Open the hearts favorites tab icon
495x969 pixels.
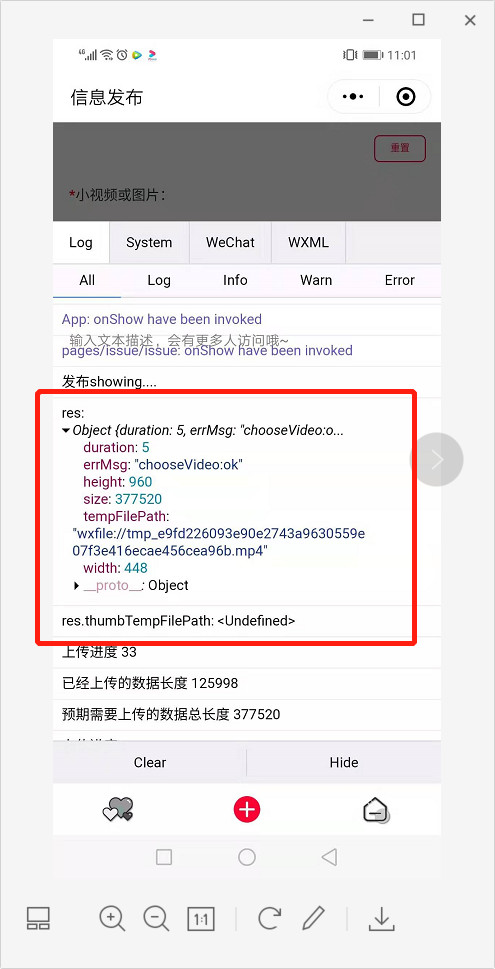tap(118, 809)
